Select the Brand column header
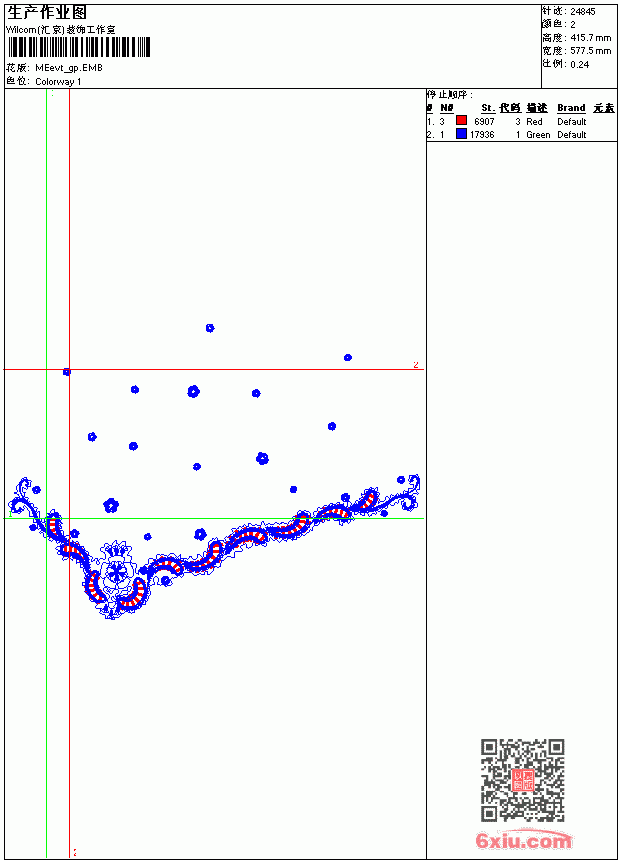This screenshot has width=620, height=860. point(571,108)
